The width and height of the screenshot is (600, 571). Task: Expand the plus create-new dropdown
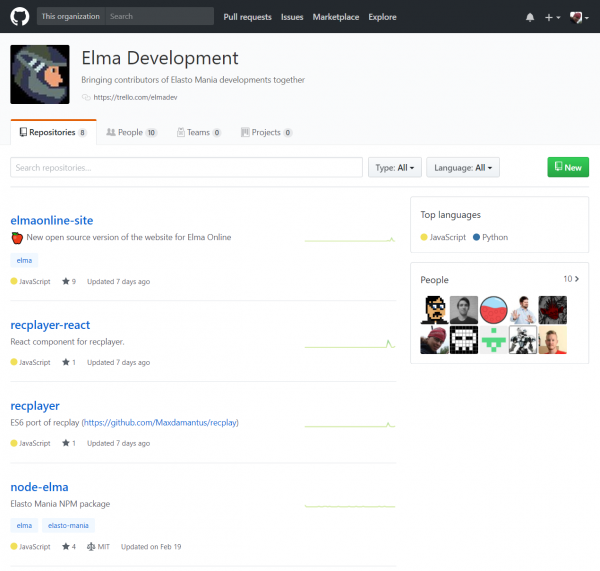point(552,17)
